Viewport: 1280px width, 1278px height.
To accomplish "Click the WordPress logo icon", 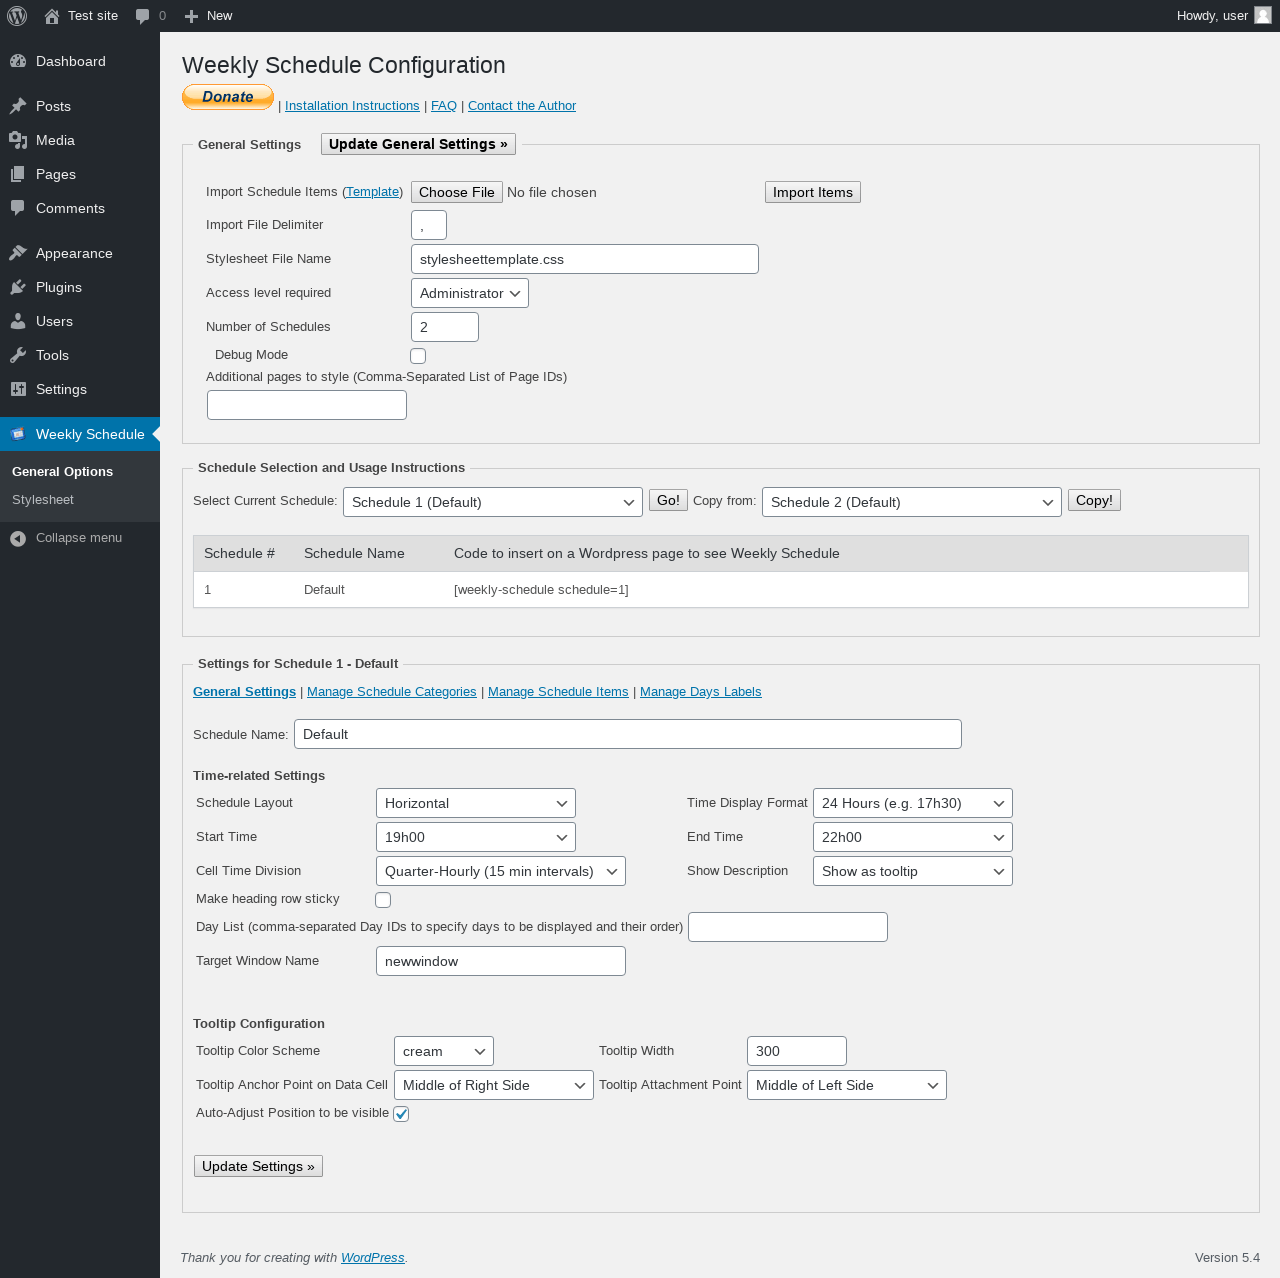I will (x=17, y=16).
